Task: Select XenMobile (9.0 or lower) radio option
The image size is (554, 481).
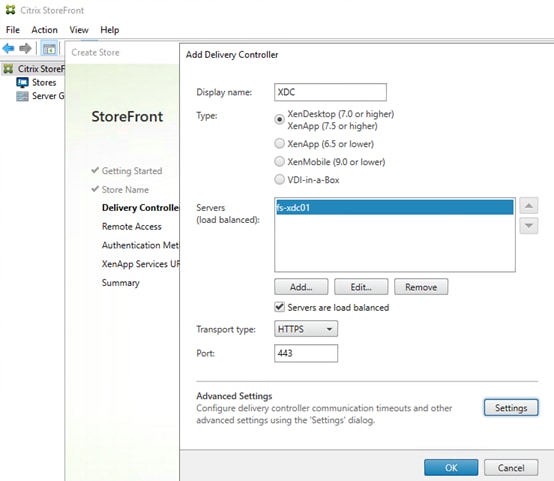Action: click(x=279, y=162)
